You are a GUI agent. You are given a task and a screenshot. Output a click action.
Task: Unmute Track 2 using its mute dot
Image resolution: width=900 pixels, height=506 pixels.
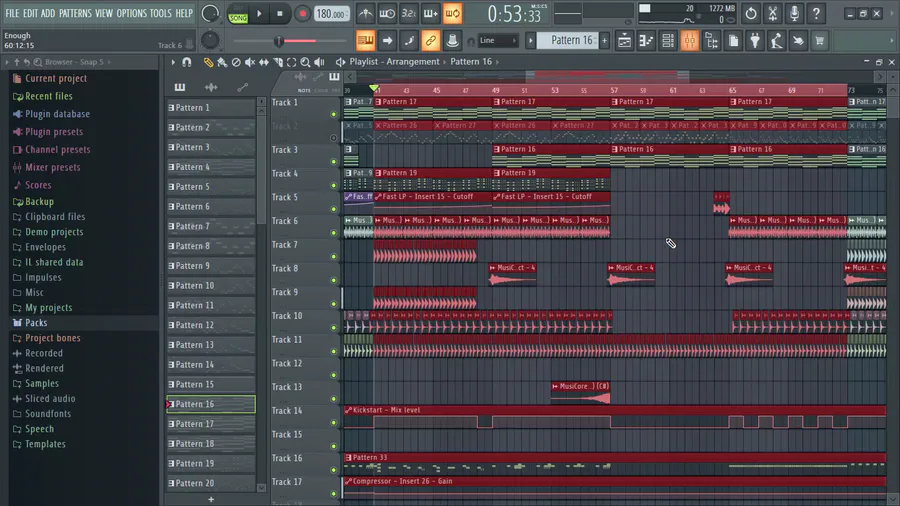333,138
